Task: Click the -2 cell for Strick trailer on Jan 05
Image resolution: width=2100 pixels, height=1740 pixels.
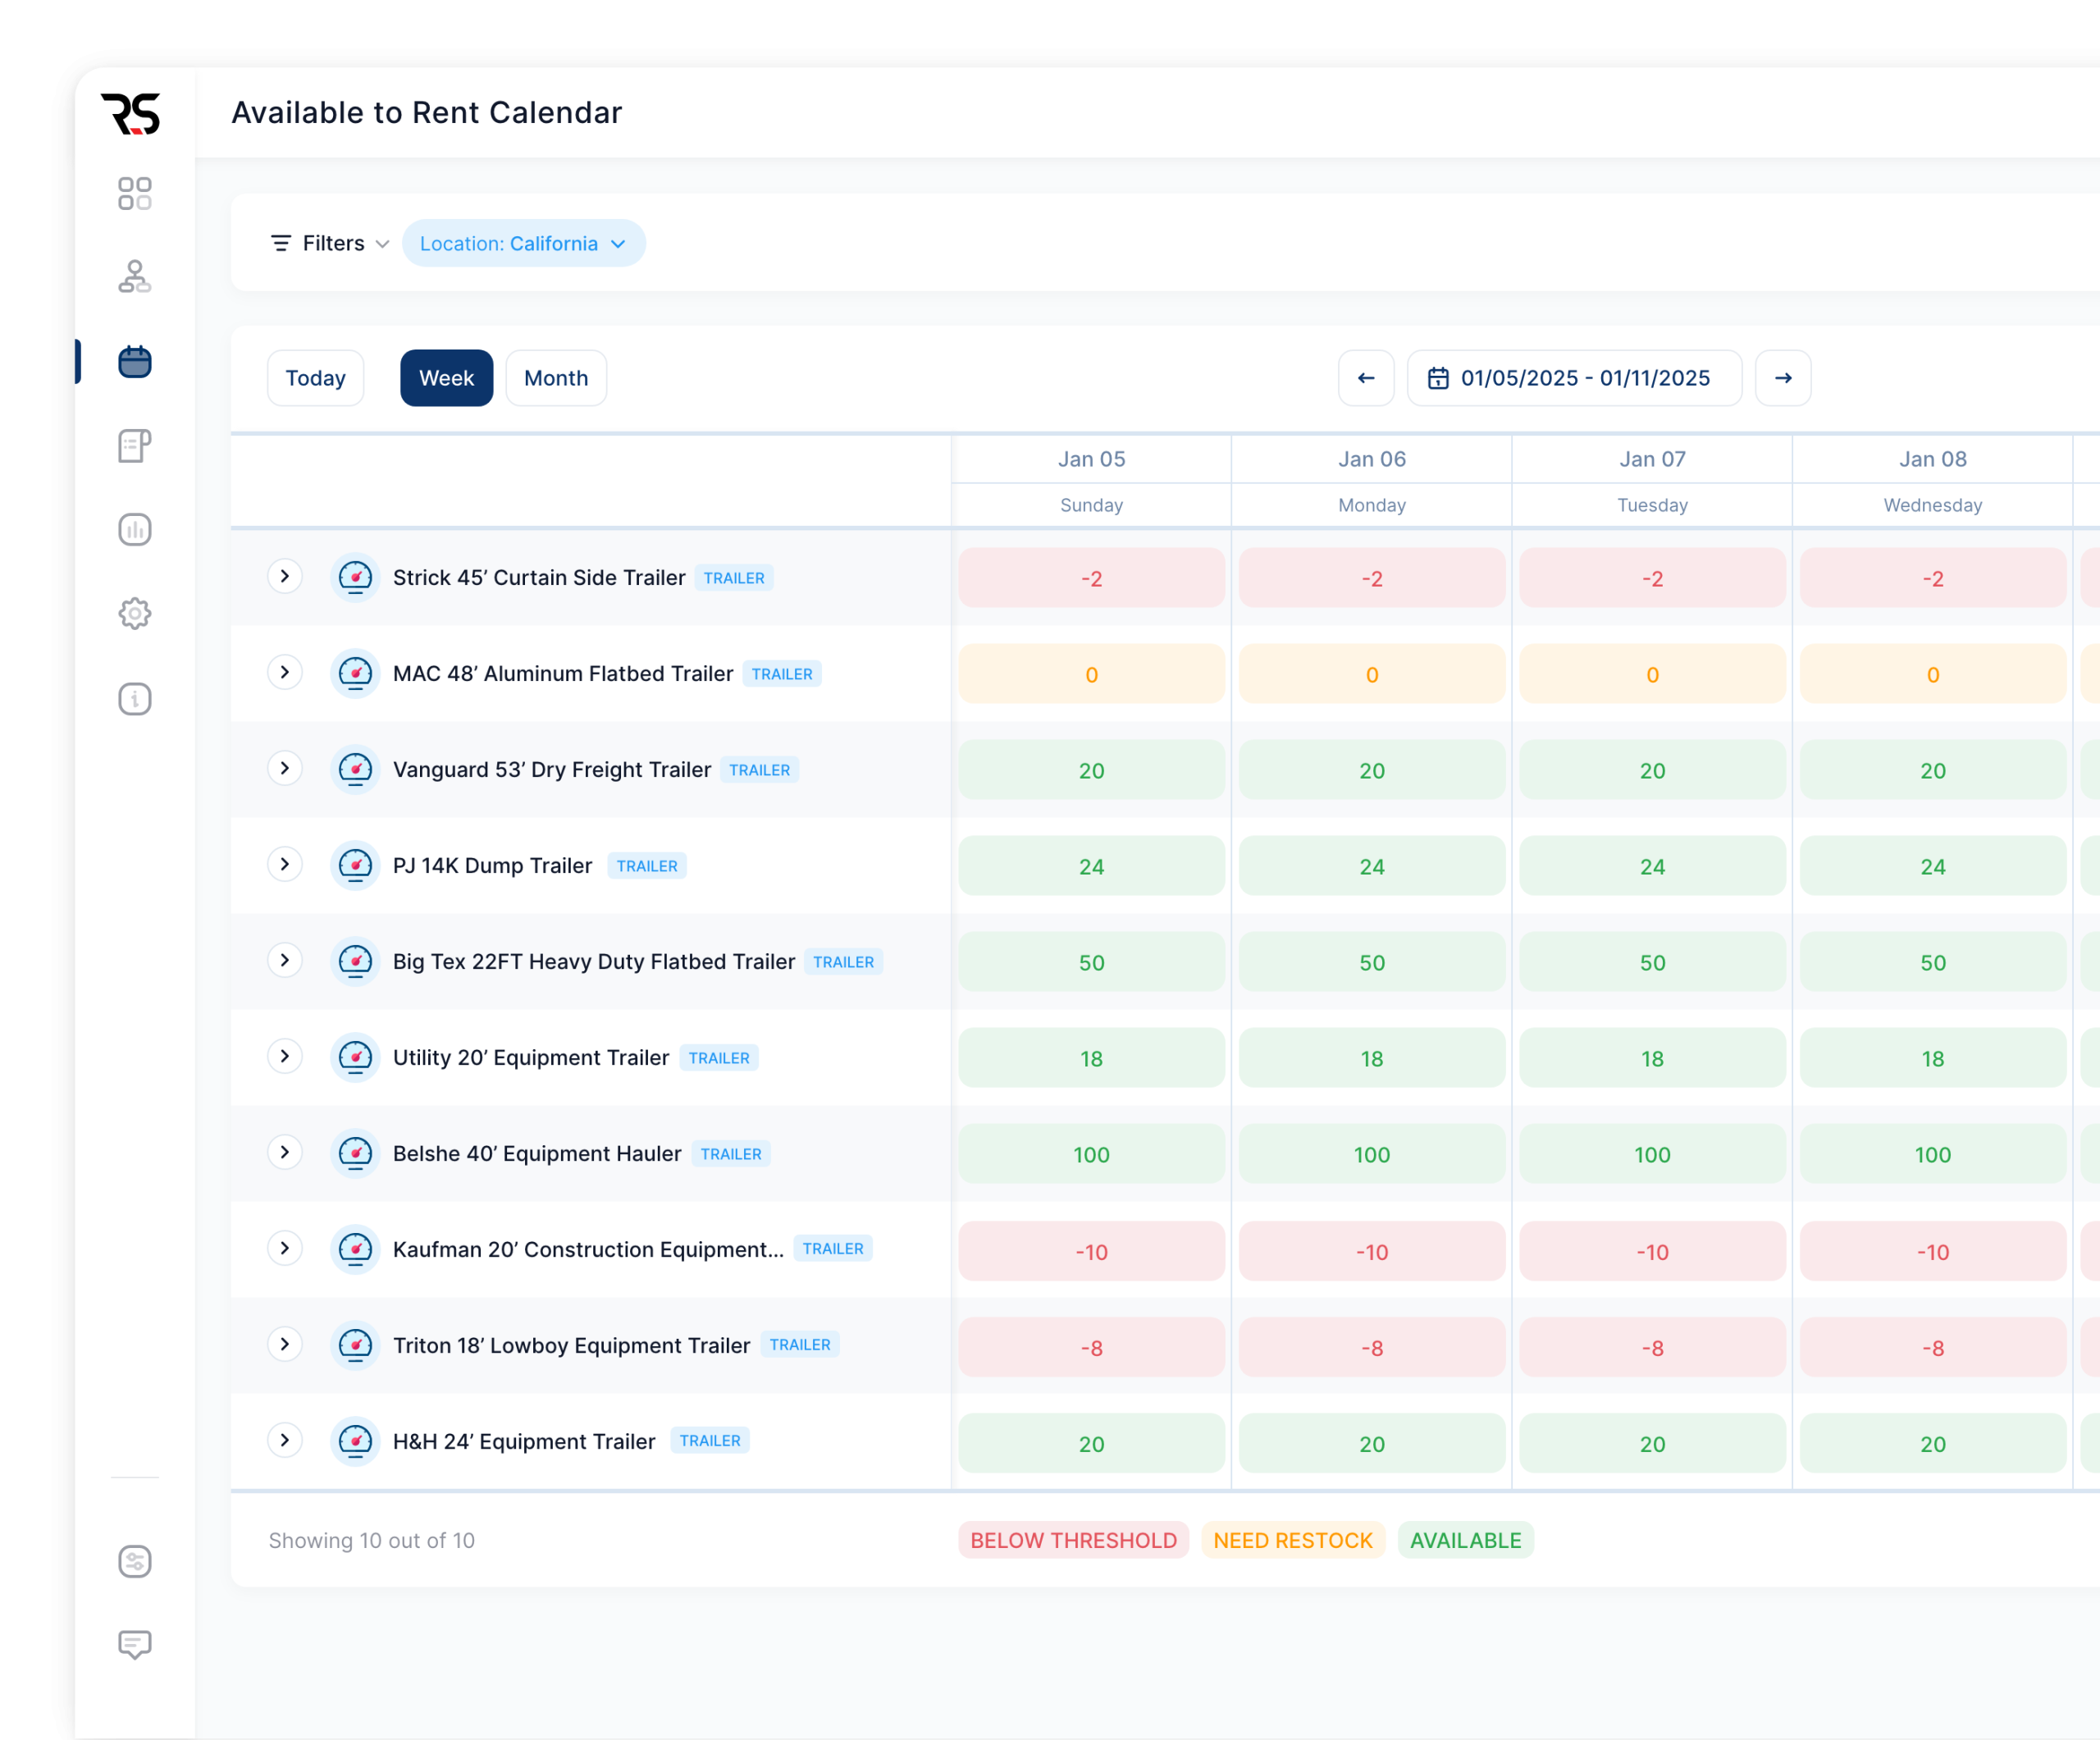Action: [x=1091, y=578]
